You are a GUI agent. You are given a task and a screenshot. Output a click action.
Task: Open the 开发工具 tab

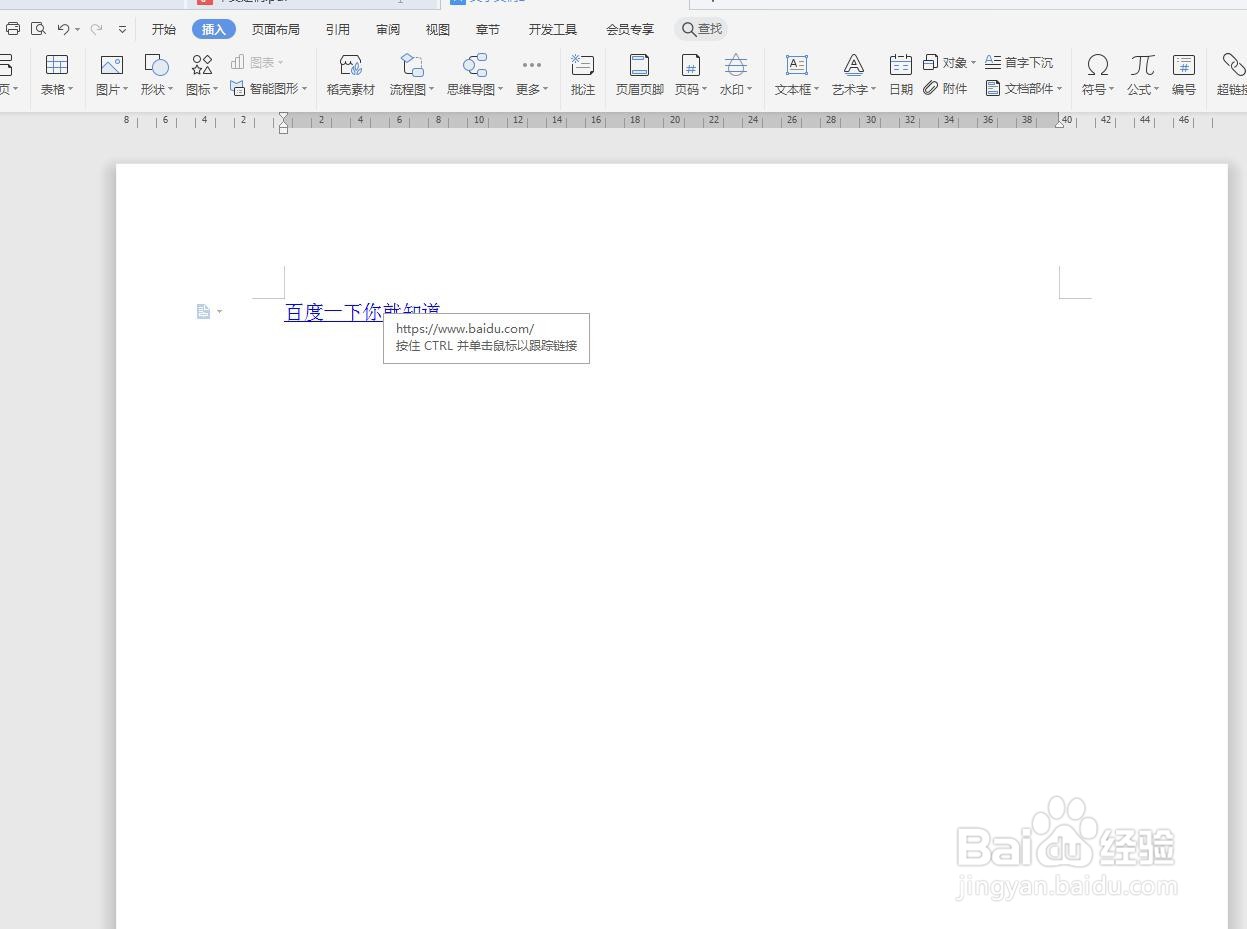click(553, 29)
